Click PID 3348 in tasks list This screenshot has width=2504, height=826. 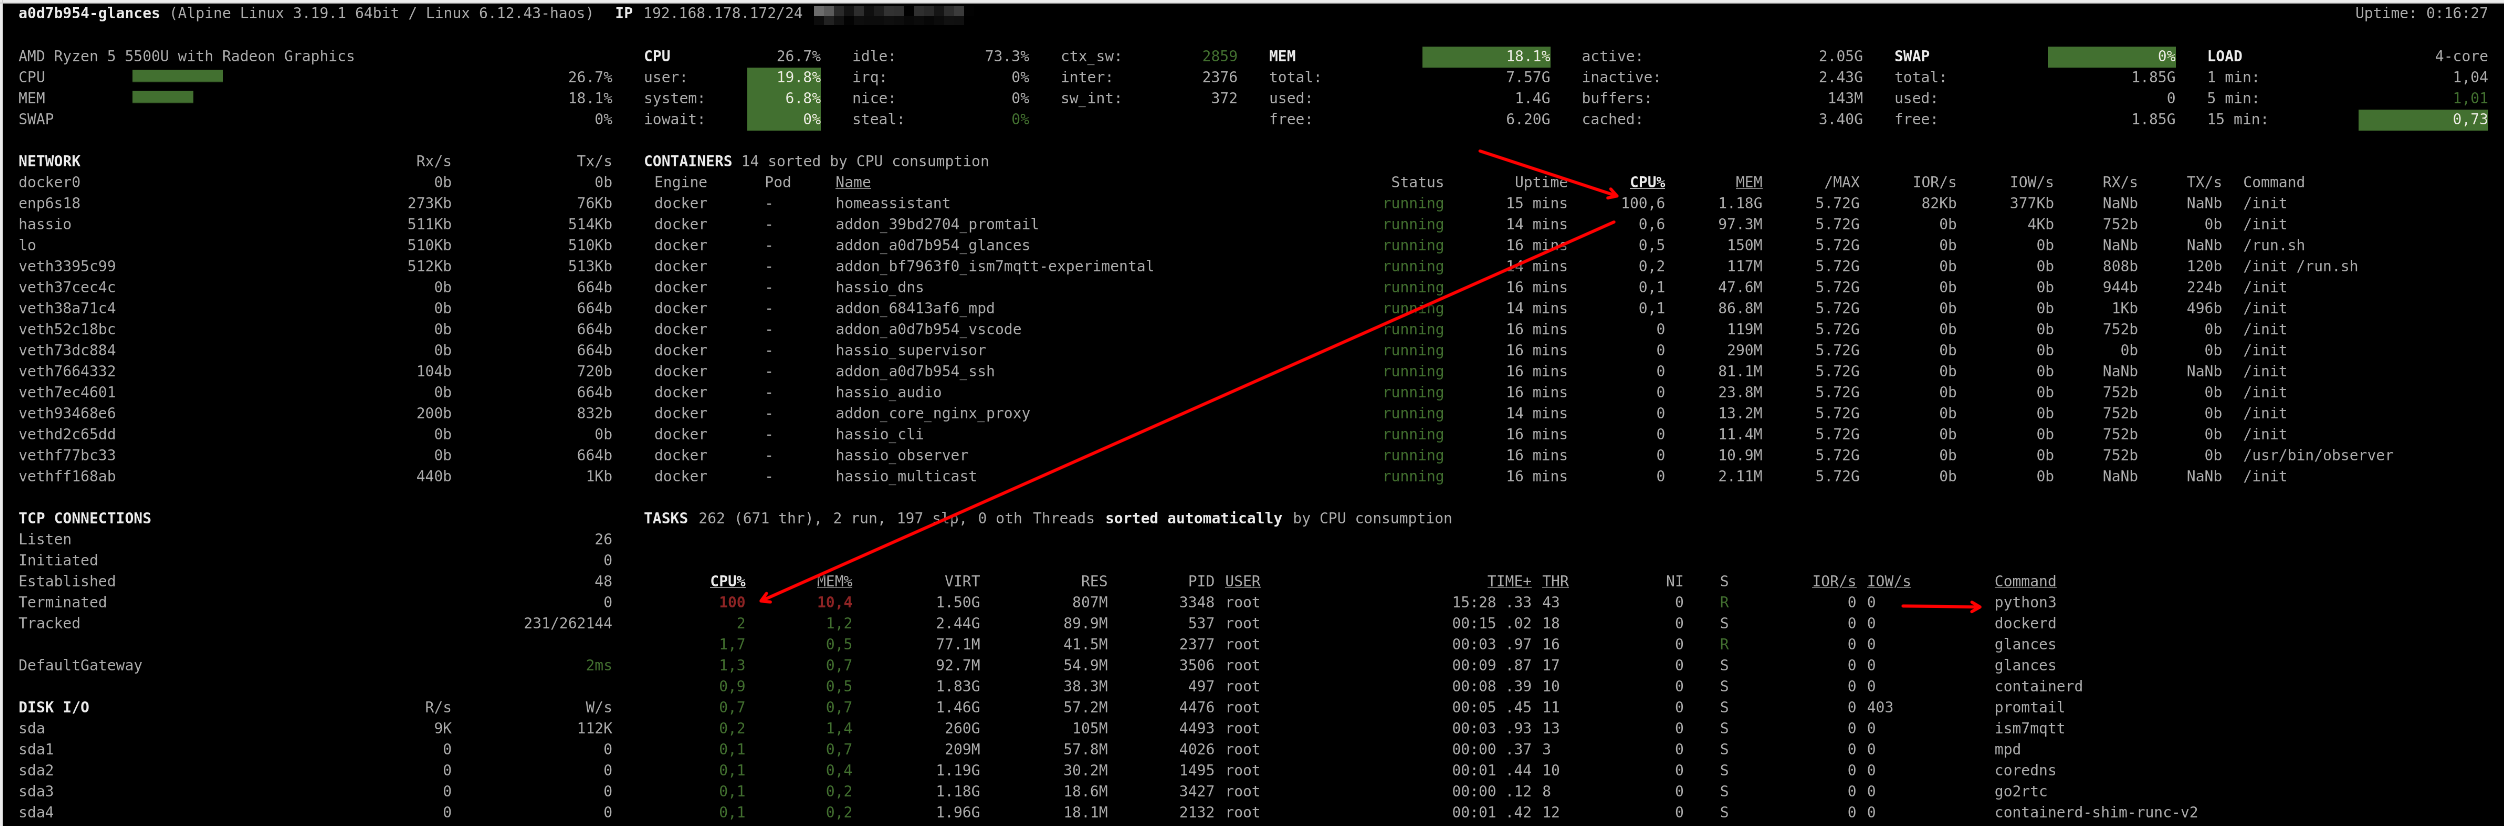point(1197,602)
